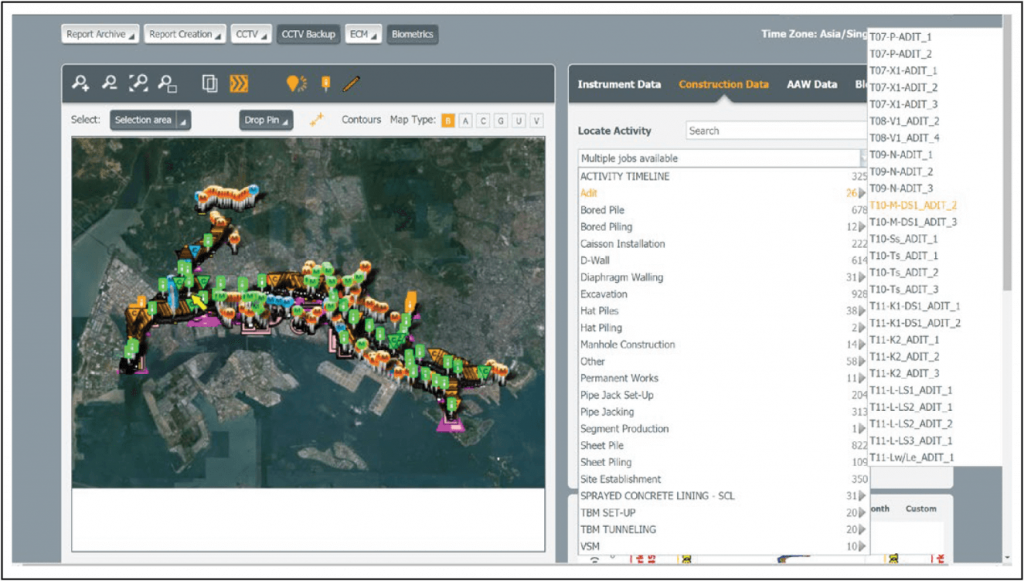Select the Zoom Out magnifier tool
1024x581 pixels.
(111, 85)
